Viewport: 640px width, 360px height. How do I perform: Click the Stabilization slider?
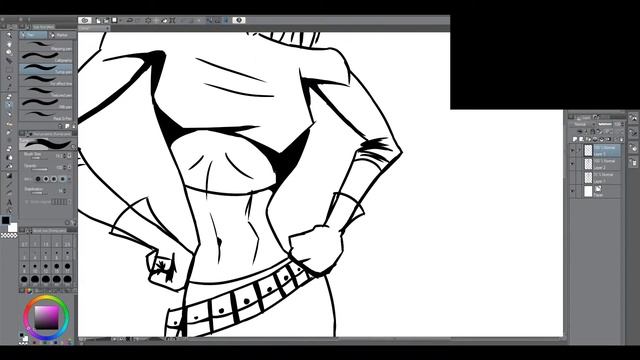pos(39,193)
